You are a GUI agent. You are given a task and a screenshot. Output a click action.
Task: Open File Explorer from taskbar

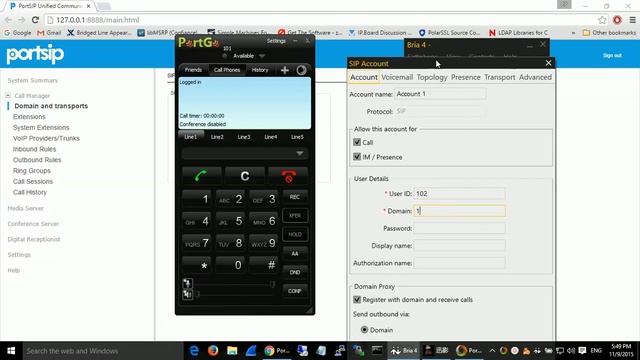coord(232,351)
